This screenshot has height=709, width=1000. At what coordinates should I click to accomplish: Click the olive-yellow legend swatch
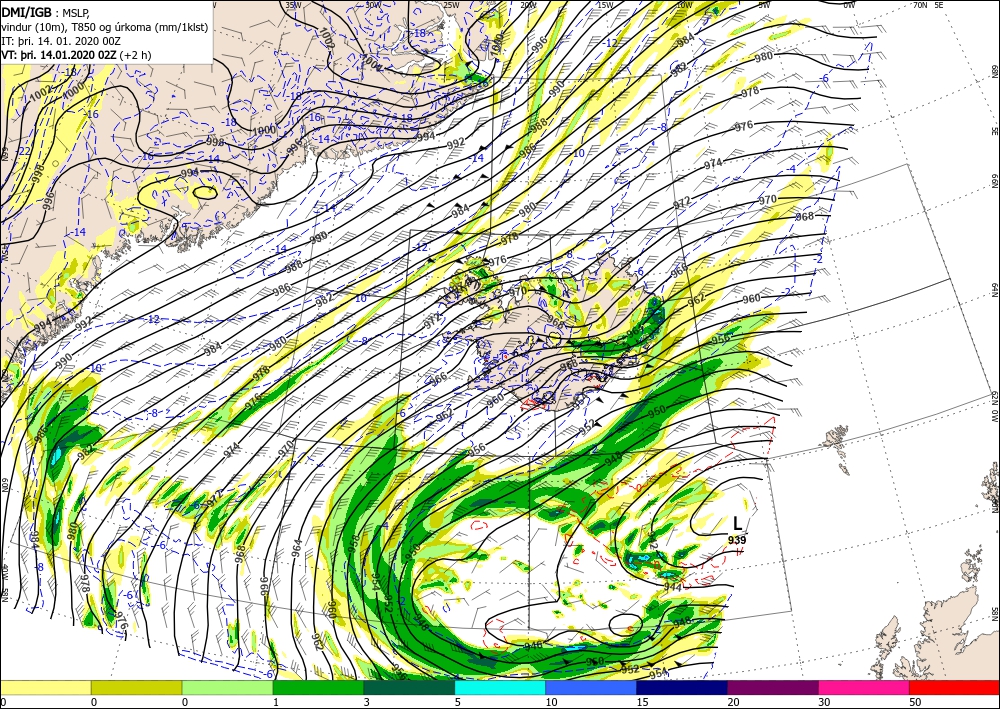[136, 687]
